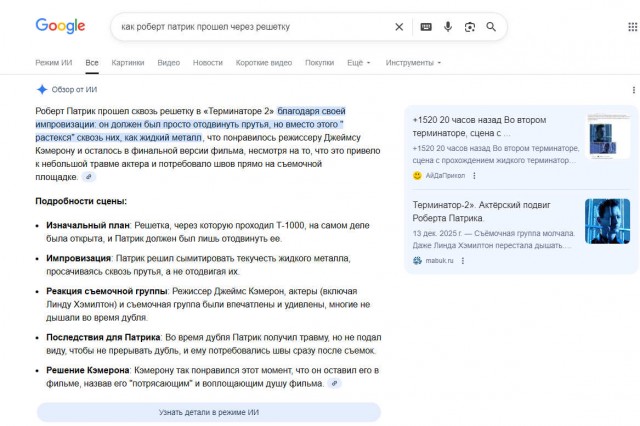
Task: Select the Все results tab
Action: (x=92, y=63)
